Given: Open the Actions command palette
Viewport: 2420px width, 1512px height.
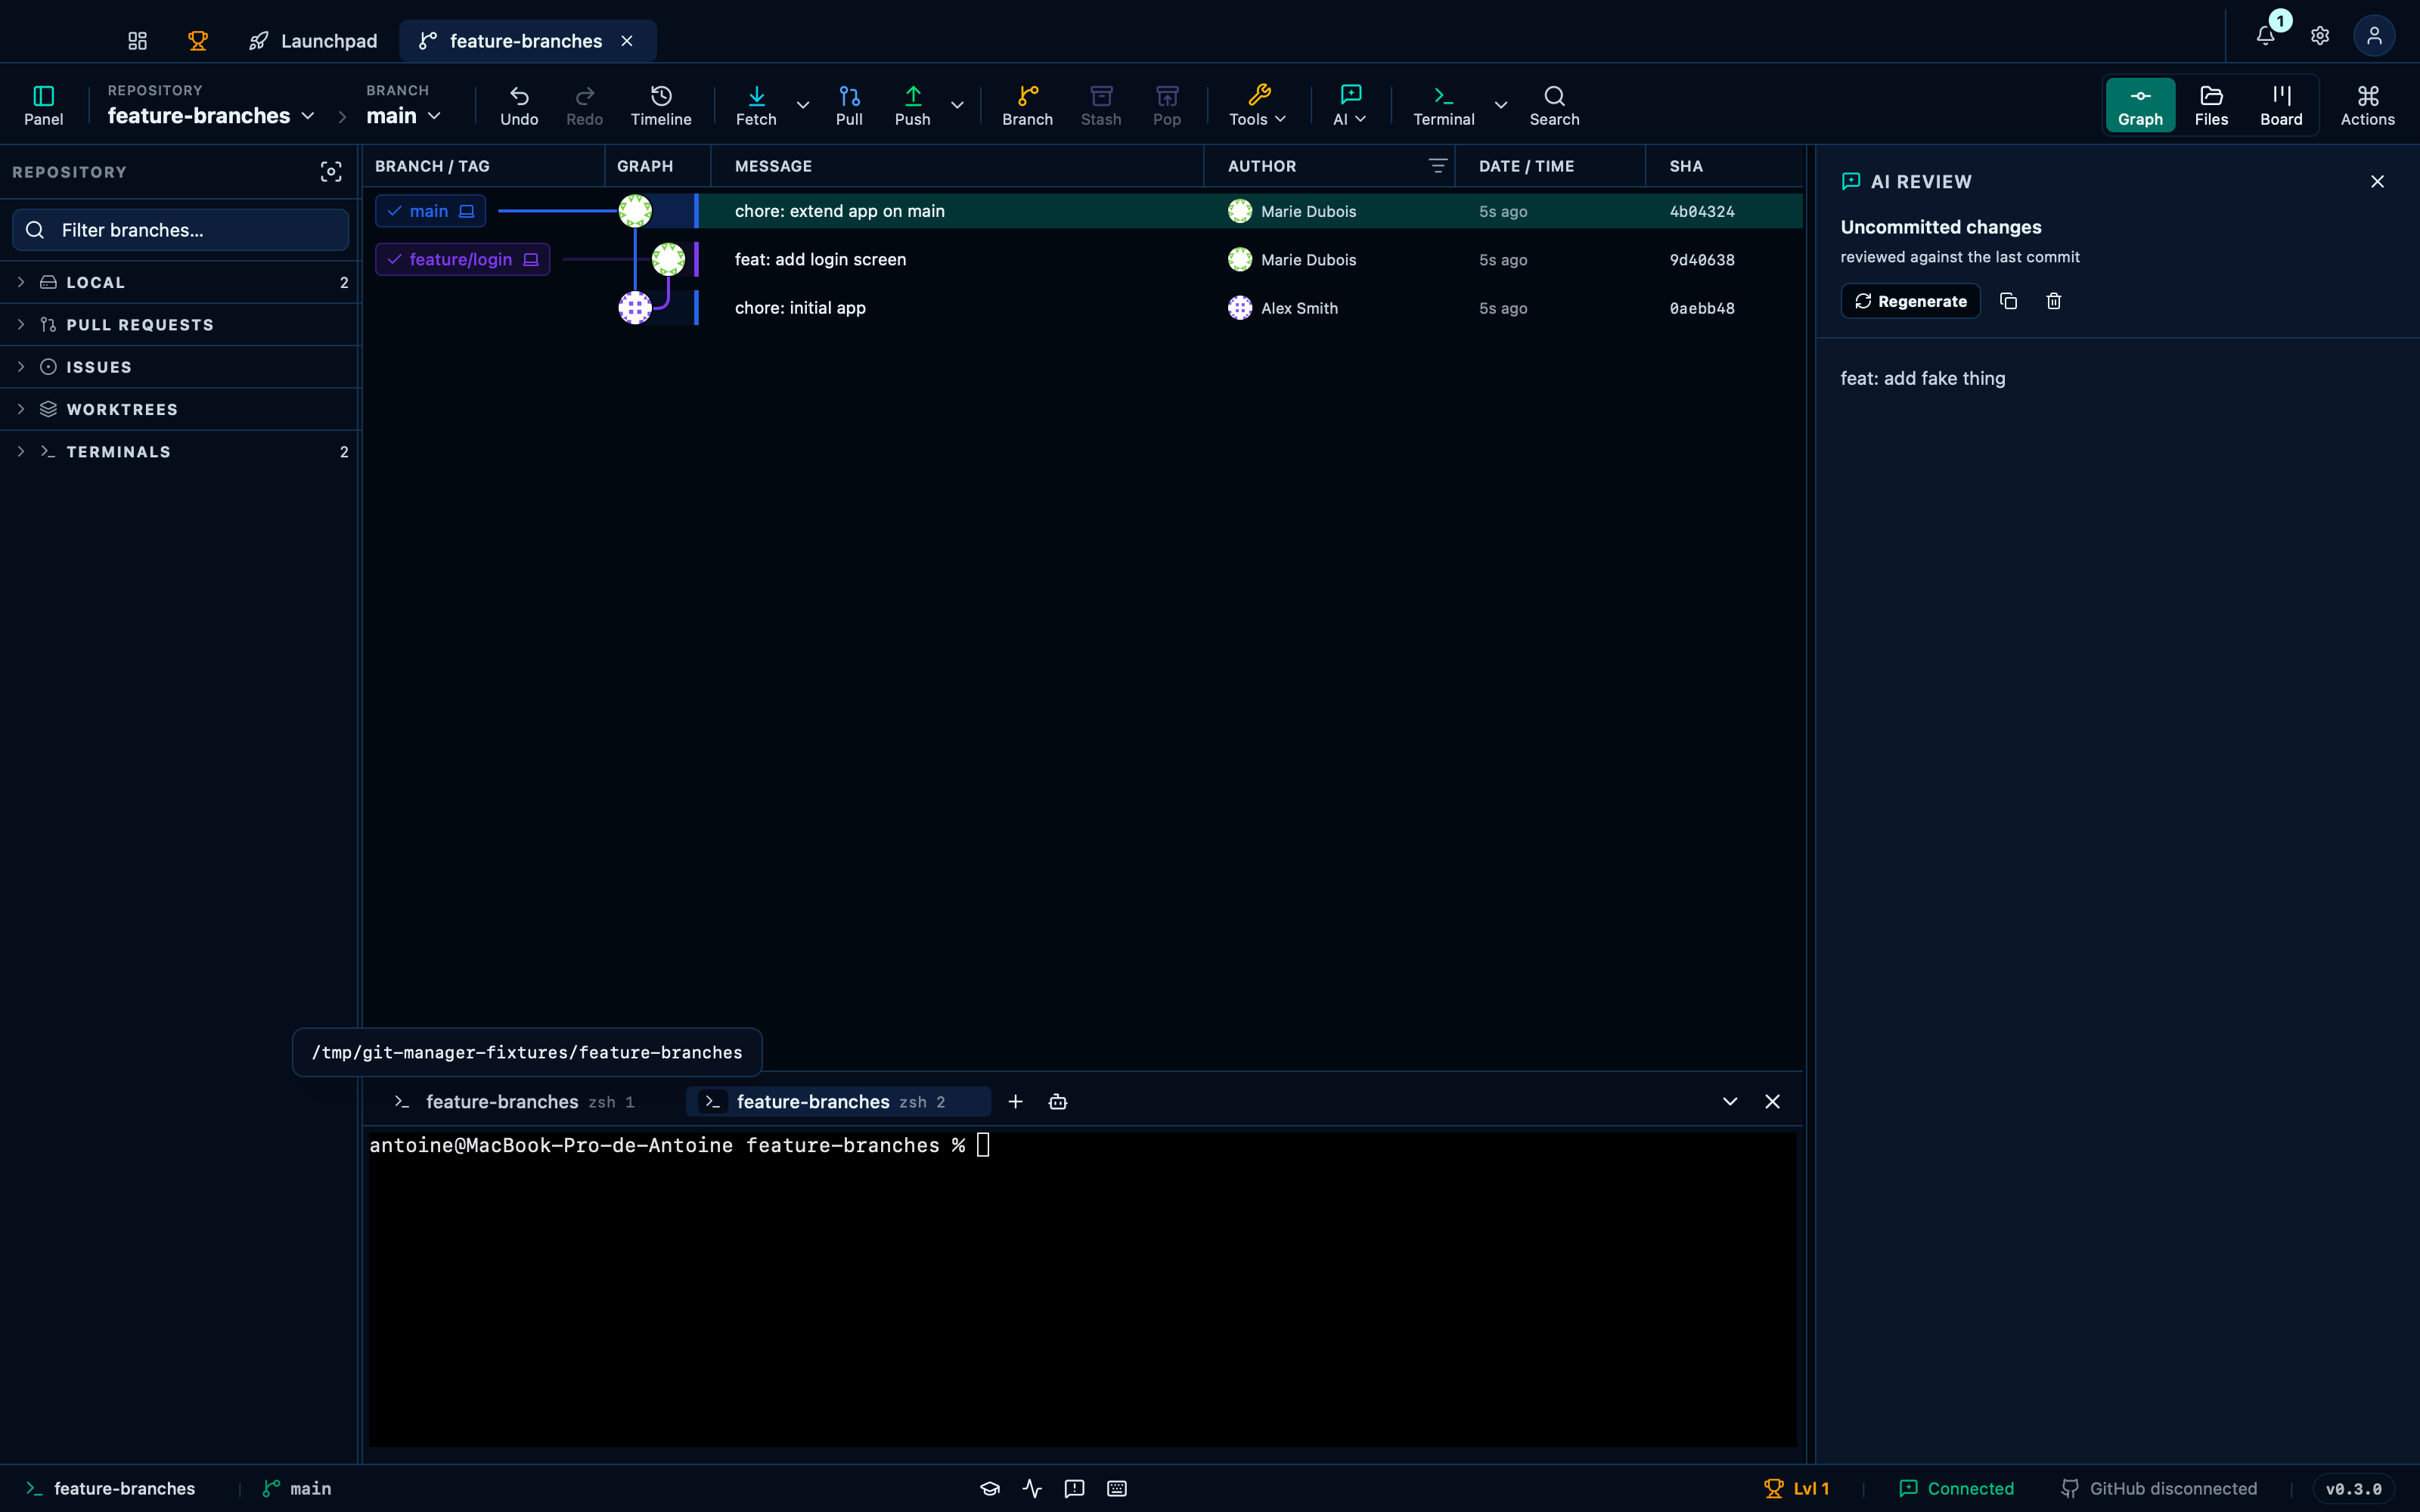Looking at the screenshot, I should tap(2368, 105).
